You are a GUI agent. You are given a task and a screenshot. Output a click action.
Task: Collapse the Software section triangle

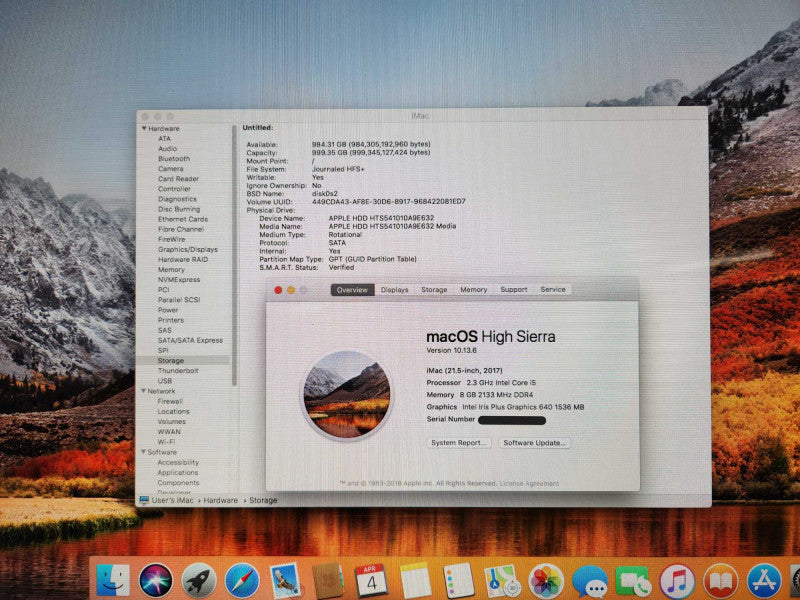click(143, 452)
